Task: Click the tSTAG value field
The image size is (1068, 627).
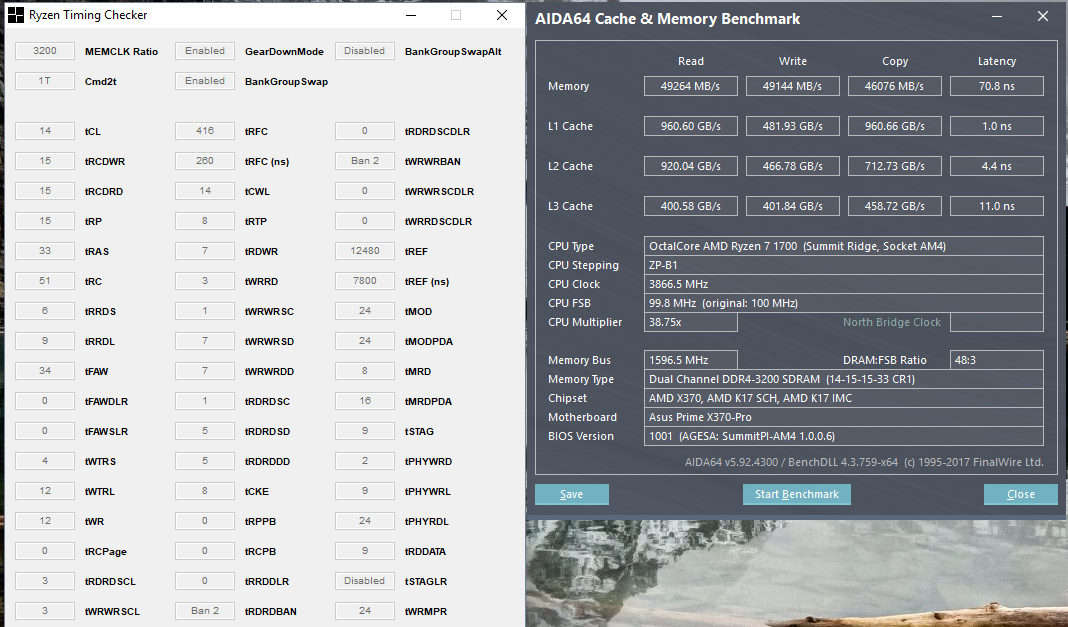Action: pos(364,431)
